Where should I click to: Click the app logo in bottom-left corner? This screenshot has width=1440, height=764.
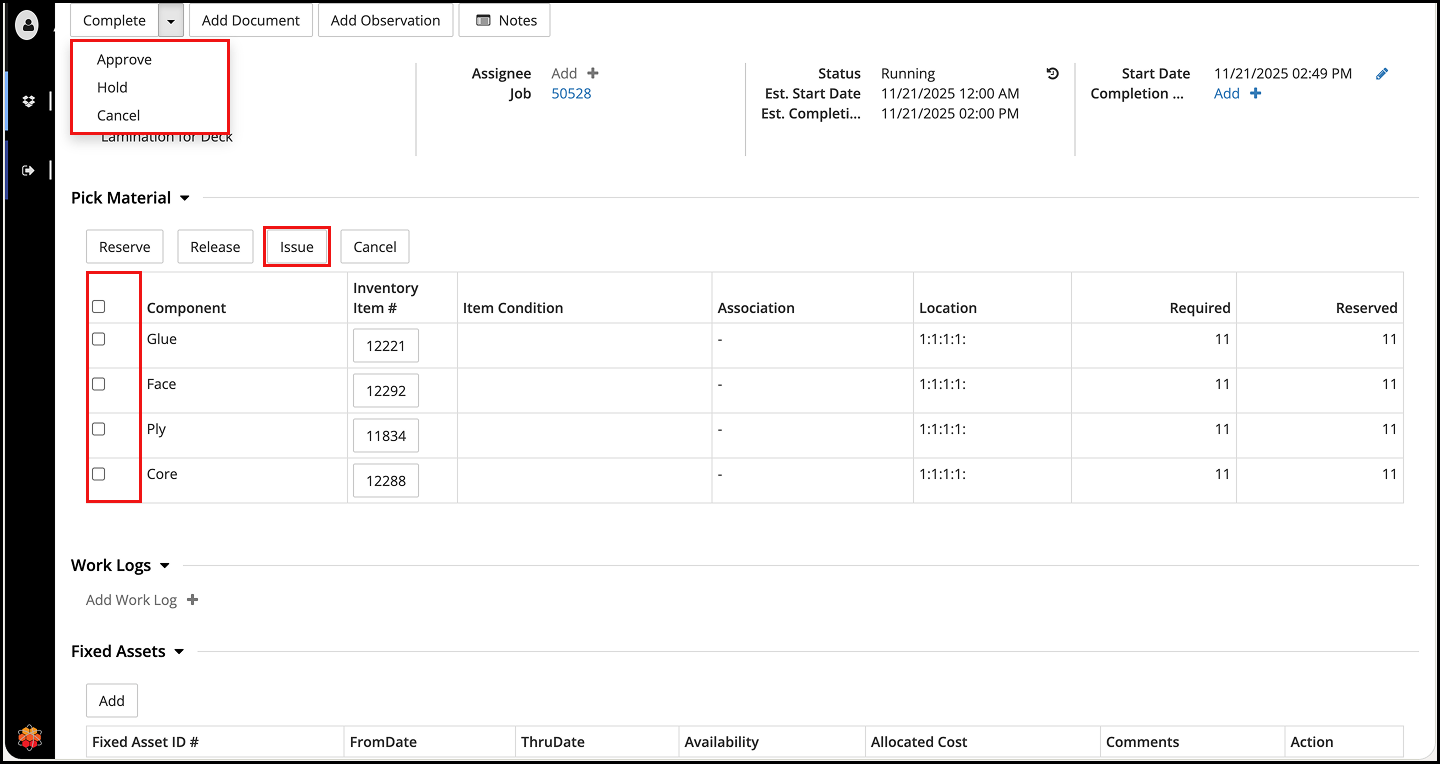click(30, 739)
